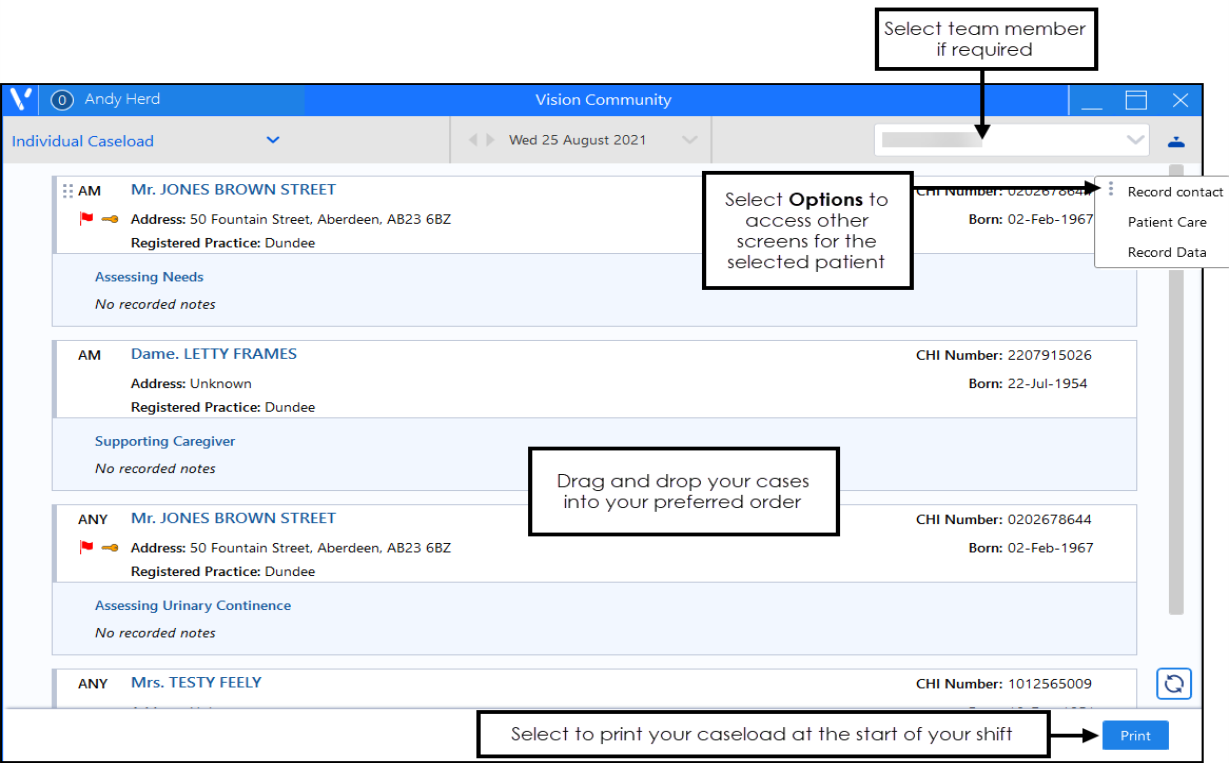The height and width of the screenshot is (763, 1229).
Task: Click the Print button
Action: click(x=1135, y=735)
